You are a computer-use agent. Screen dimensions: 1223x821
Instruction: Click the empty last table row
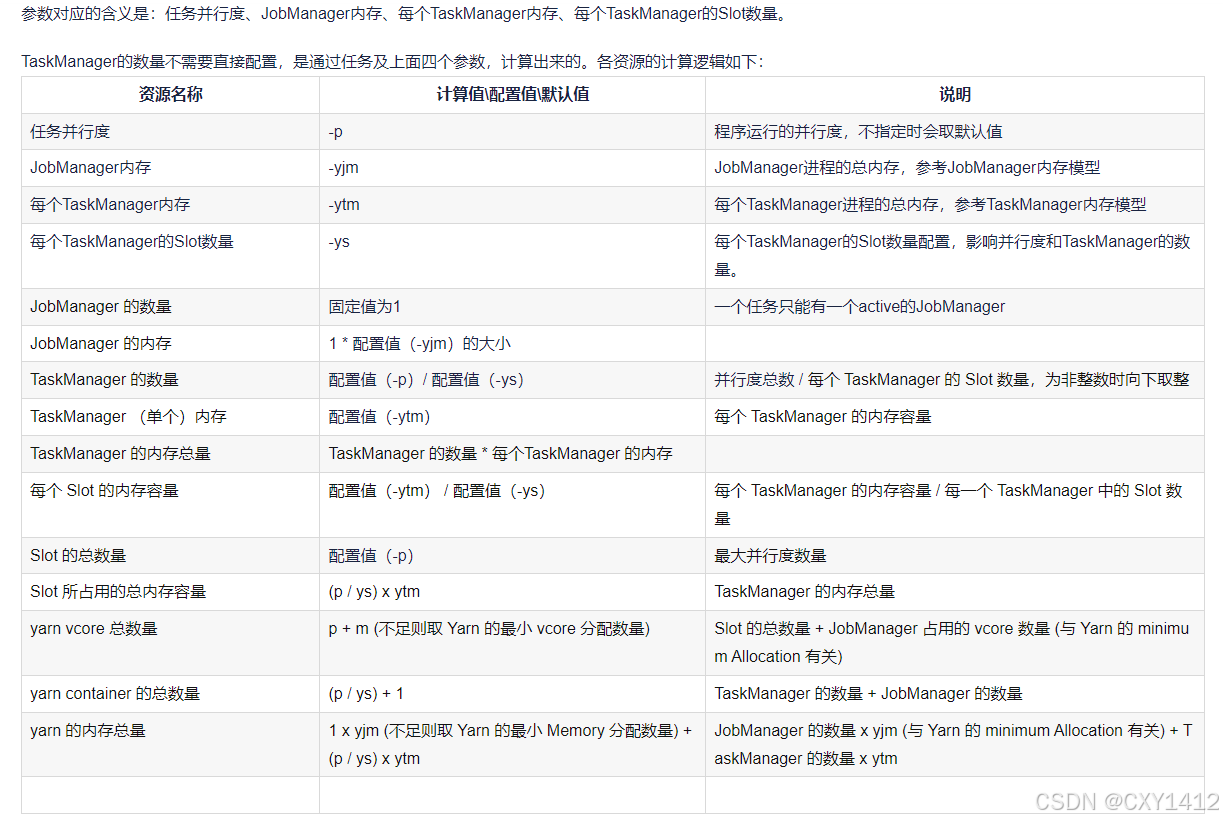click(x=169, y=794)
